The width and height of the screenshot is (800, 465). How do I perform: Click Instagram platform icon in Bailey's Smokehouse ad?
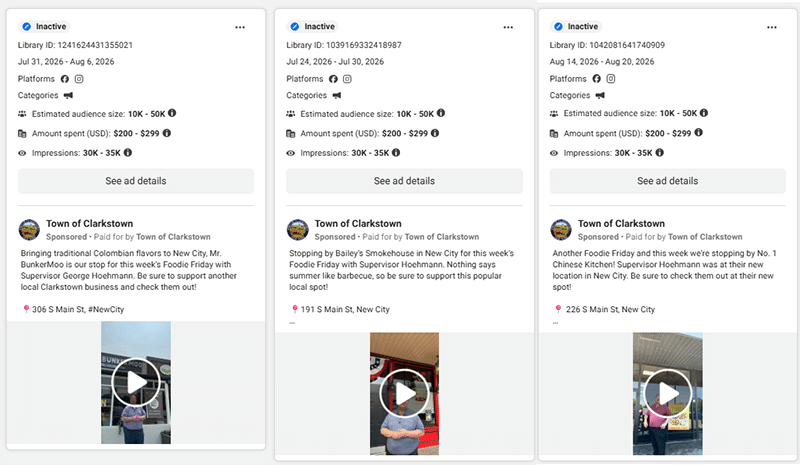(347, 79)
